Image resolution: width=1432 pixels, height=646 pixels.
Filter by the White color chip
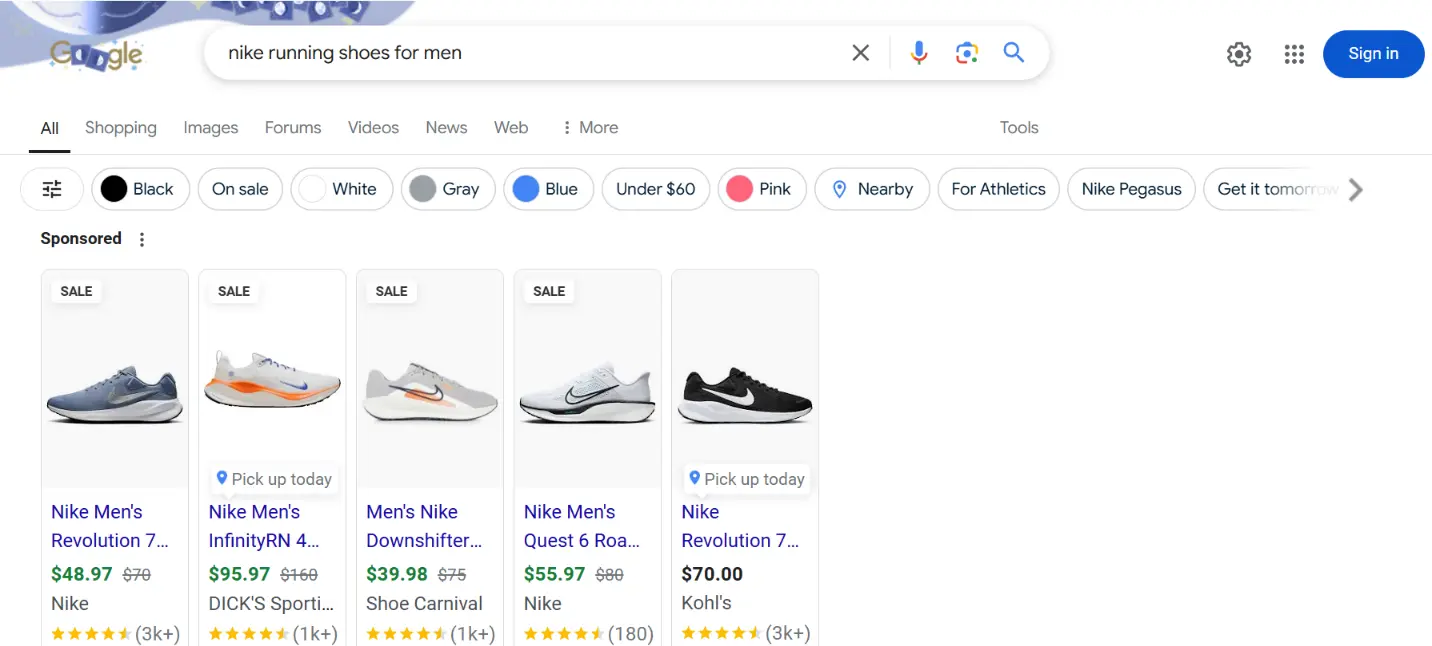coord(341,189)
